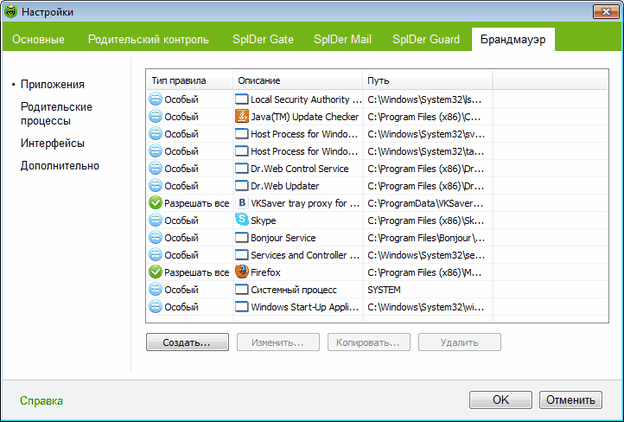Select the Skype description text
This screenshot has height=422, width=624.
[x=263, y=220]
